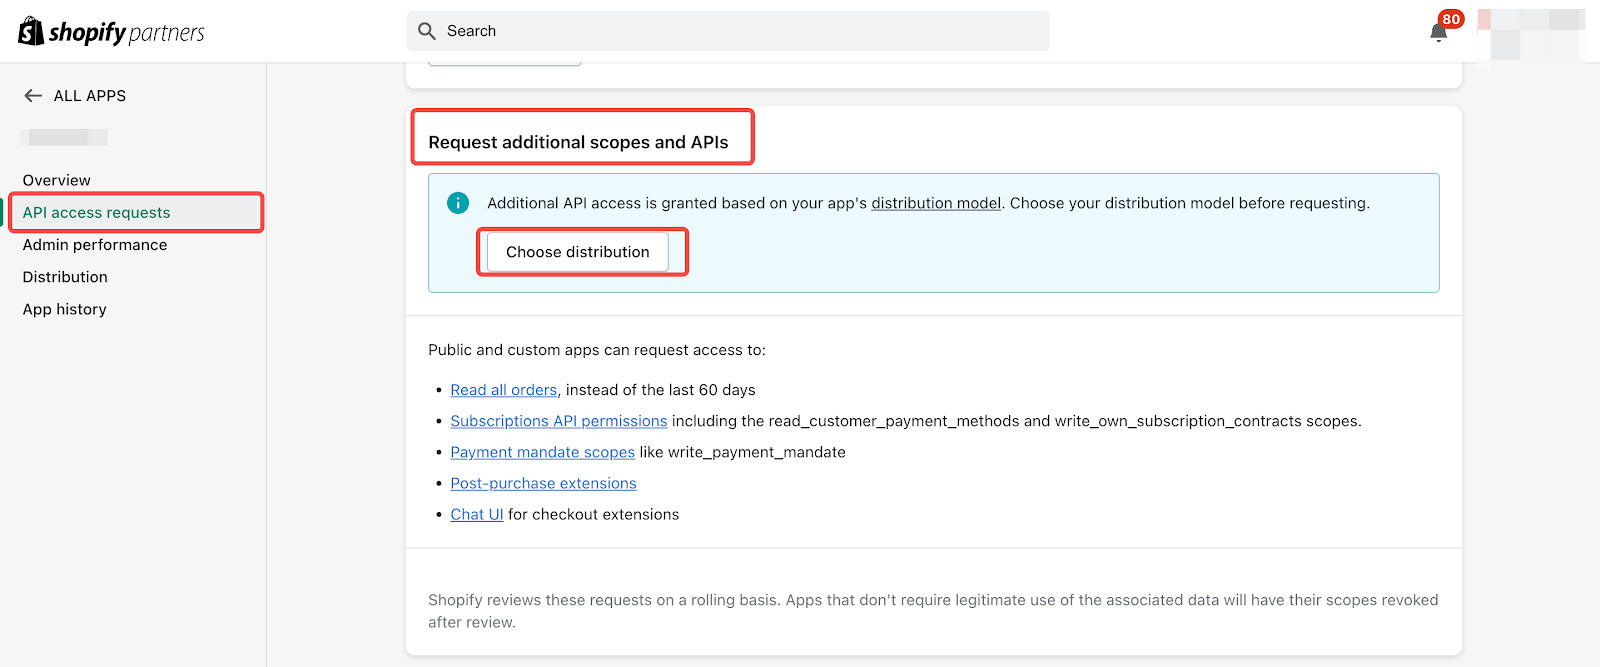The height and width of the screenshot is (667, 1600).
Task: Select API access requests in the sidebar
Action: (x=97, y=213)
